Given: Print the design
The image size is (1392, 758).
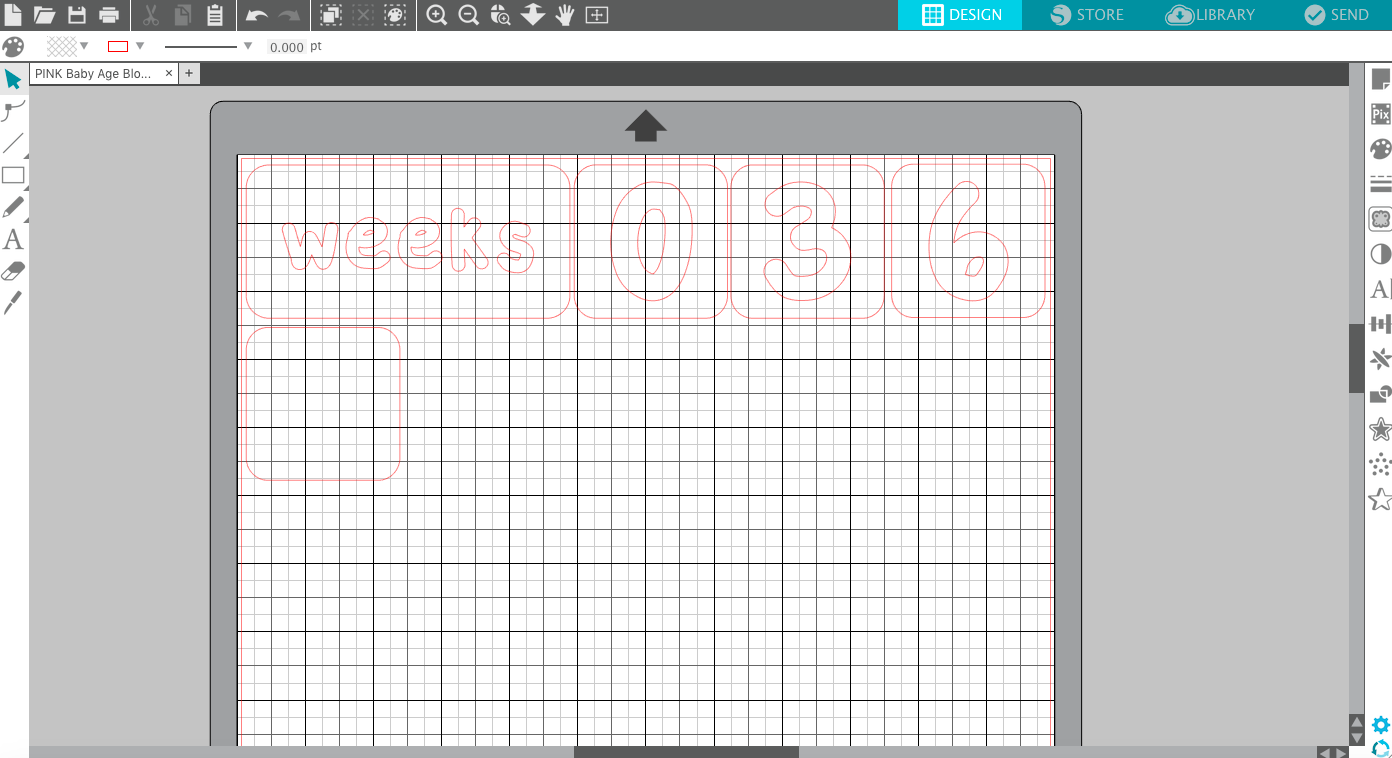Looking at the screenshot, I should point(109,15).
